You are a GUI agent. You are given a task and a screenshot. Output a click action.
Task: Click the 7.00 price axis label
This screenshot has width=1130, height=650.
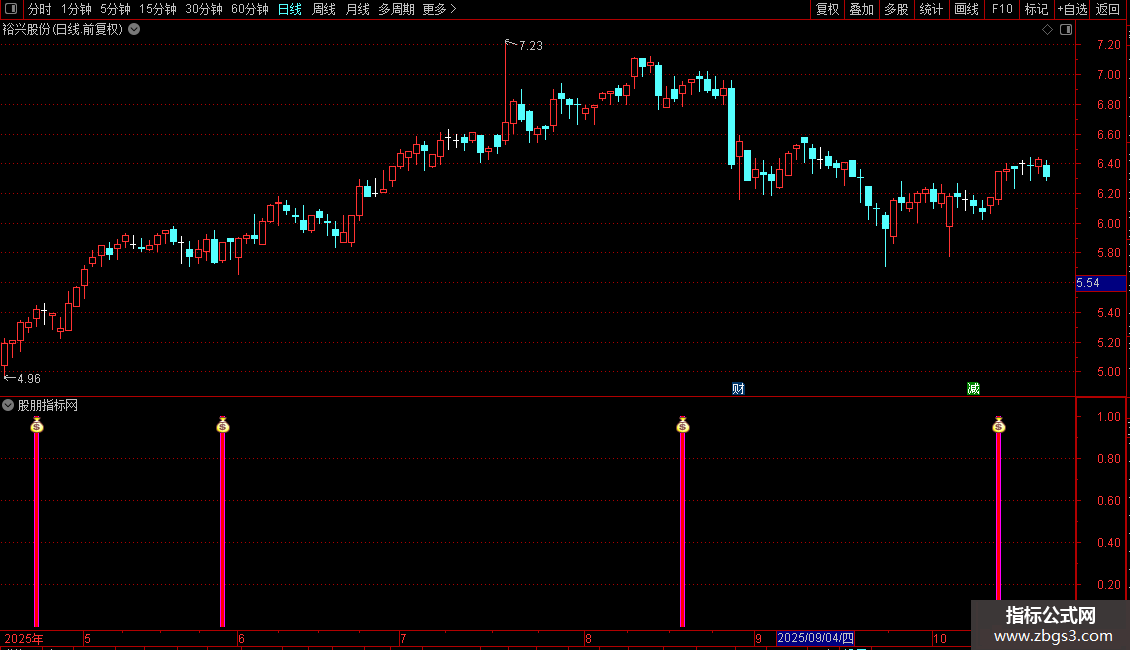(1108, 75)
